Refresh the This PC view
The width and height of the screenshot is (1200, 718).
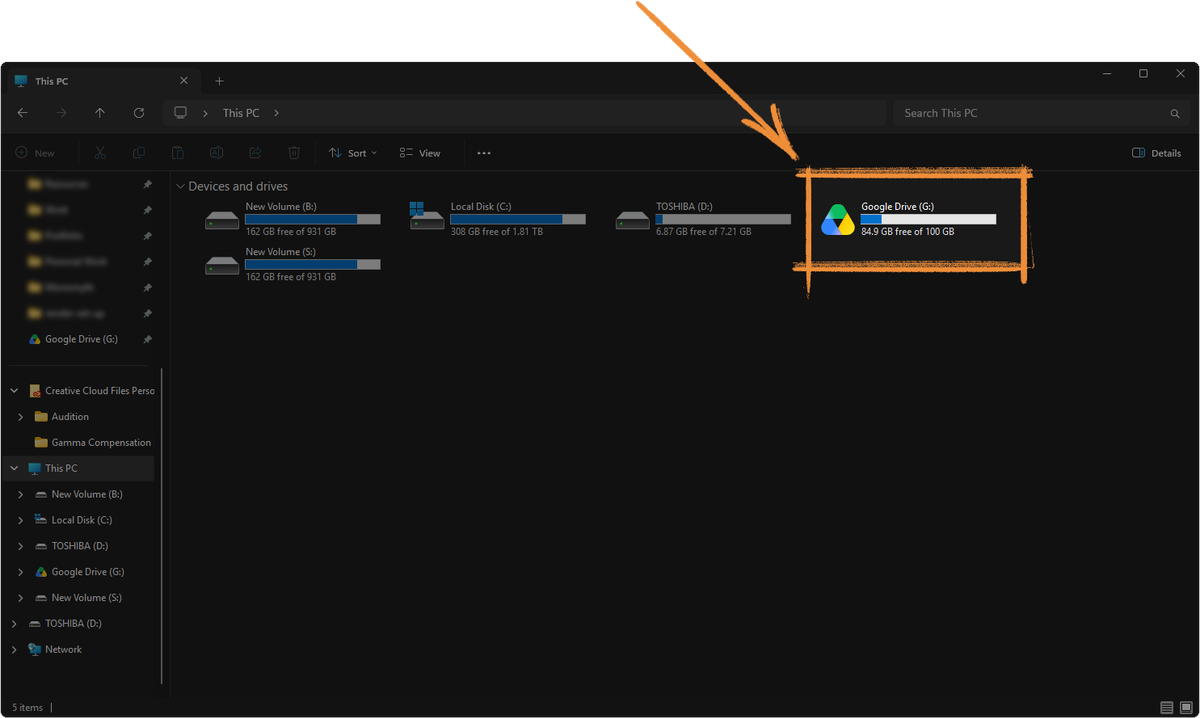pos(138,113)
